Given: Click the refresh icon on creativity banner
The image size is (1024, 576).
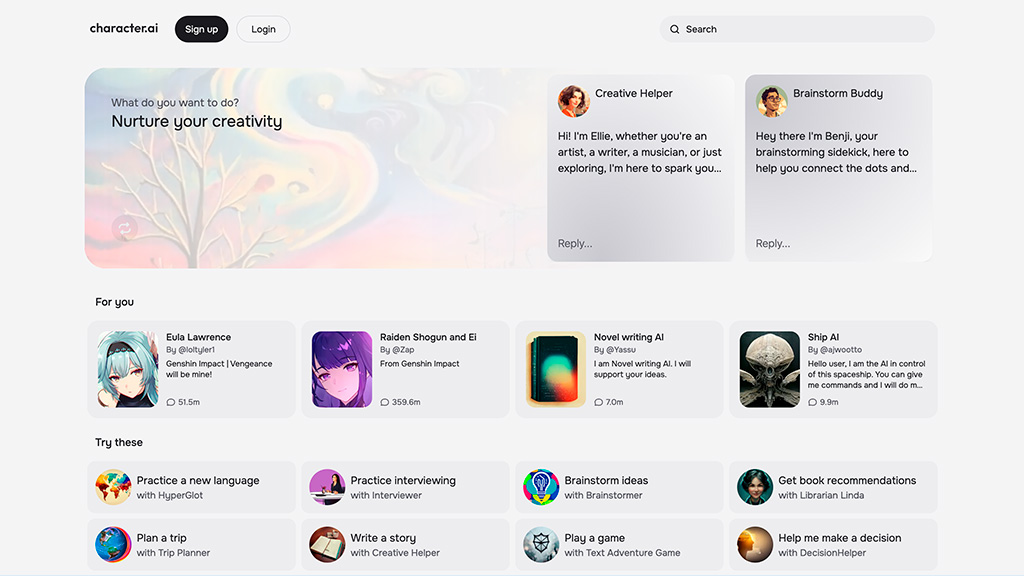Looking at the screenshot, I should coord(124,228).
